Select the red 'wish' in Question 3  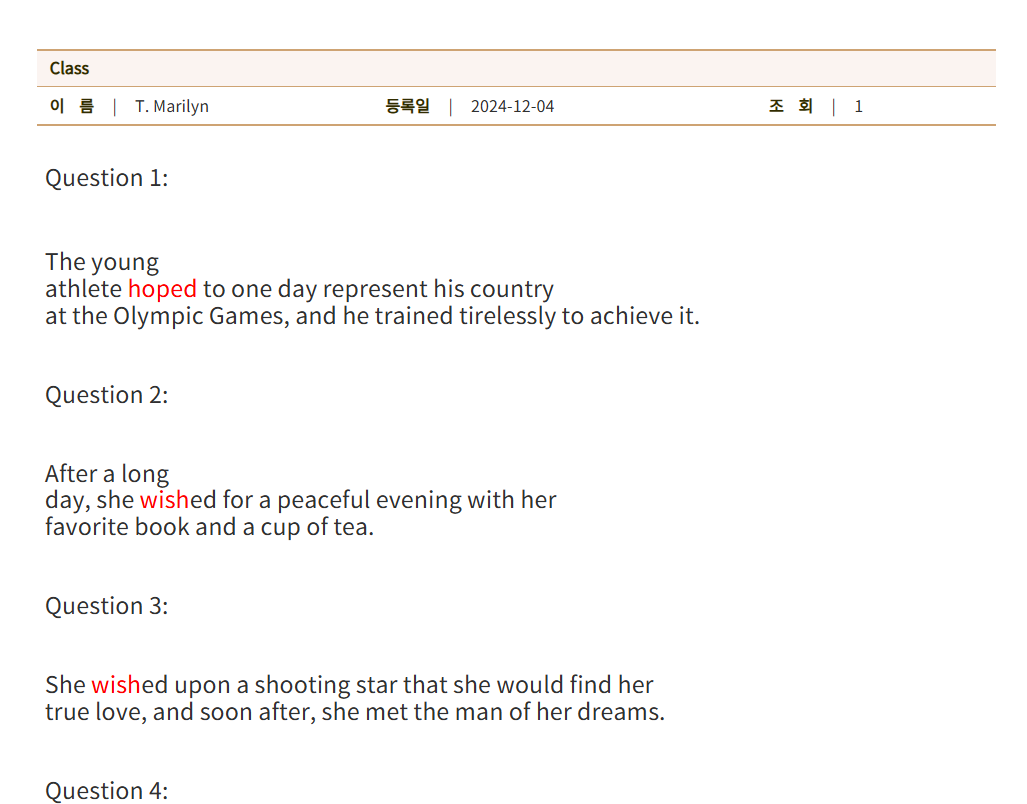116,685
